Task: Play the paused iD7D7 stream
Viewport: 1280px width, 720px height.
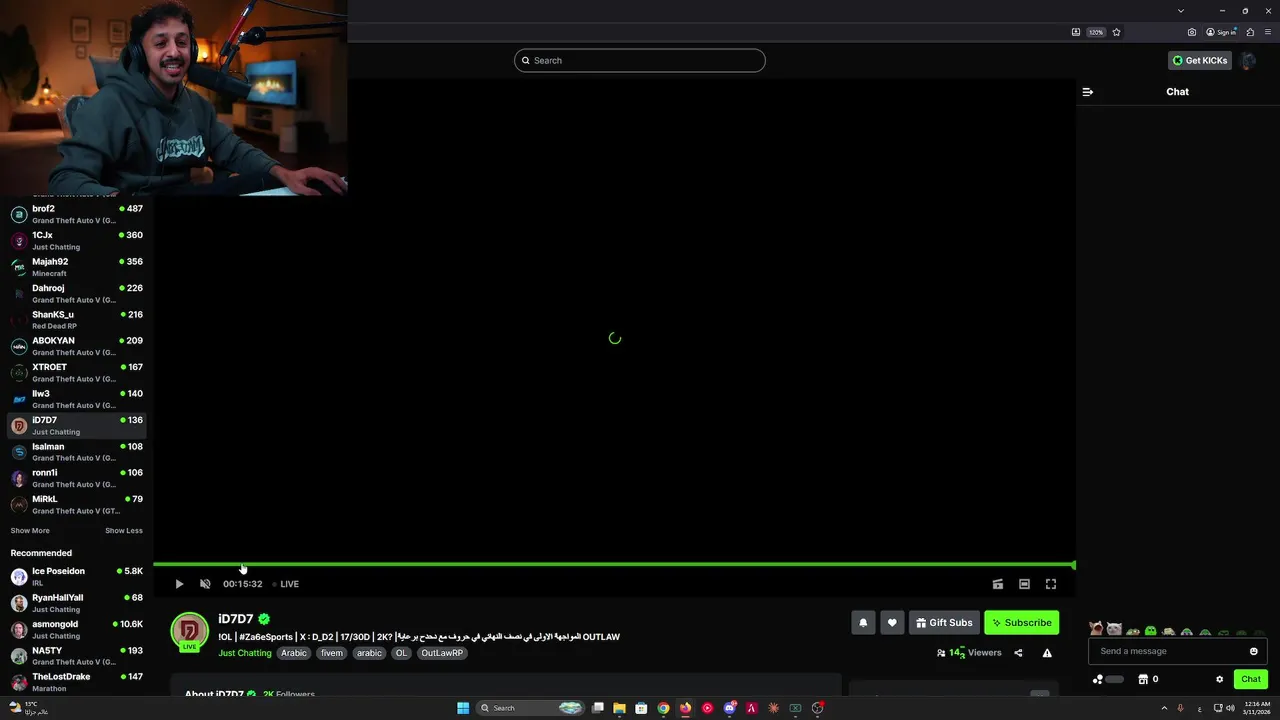Action: coord(179,584)
